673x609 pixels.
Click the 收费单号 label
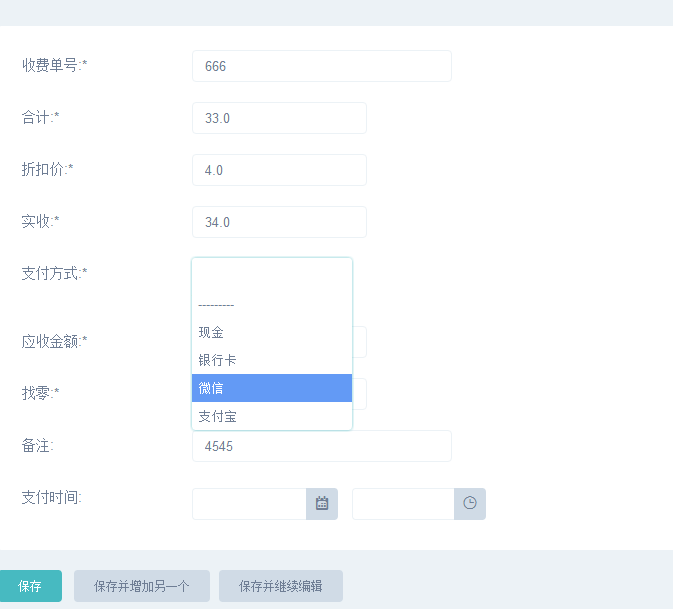[x=55, y=65]
